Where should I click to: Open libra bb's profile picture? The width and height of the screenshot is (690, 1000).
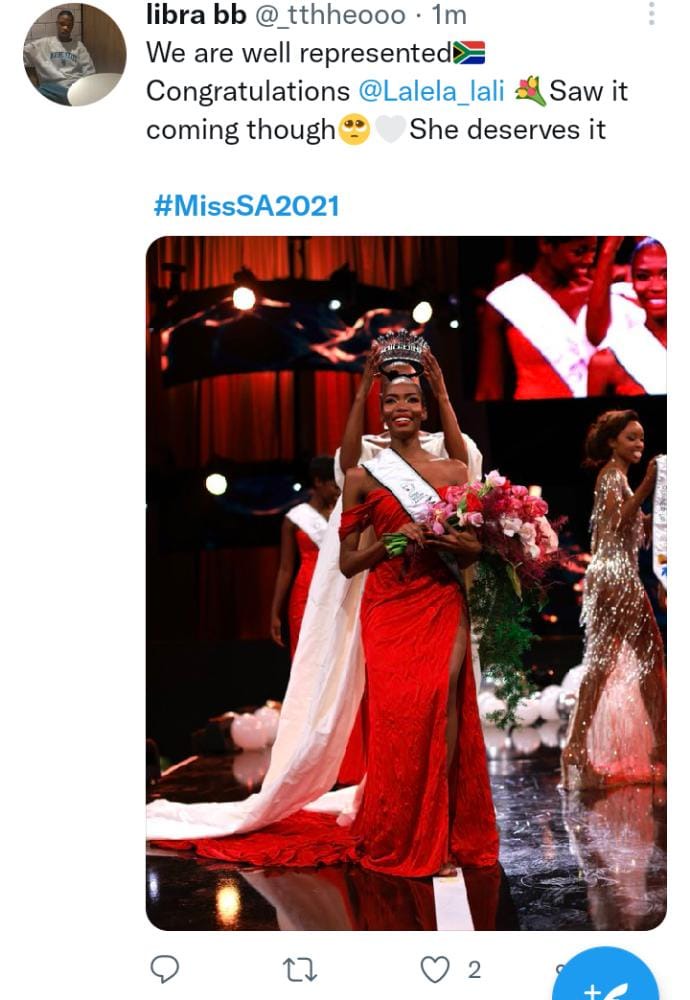pyautogui.click(x=75, y=54)
